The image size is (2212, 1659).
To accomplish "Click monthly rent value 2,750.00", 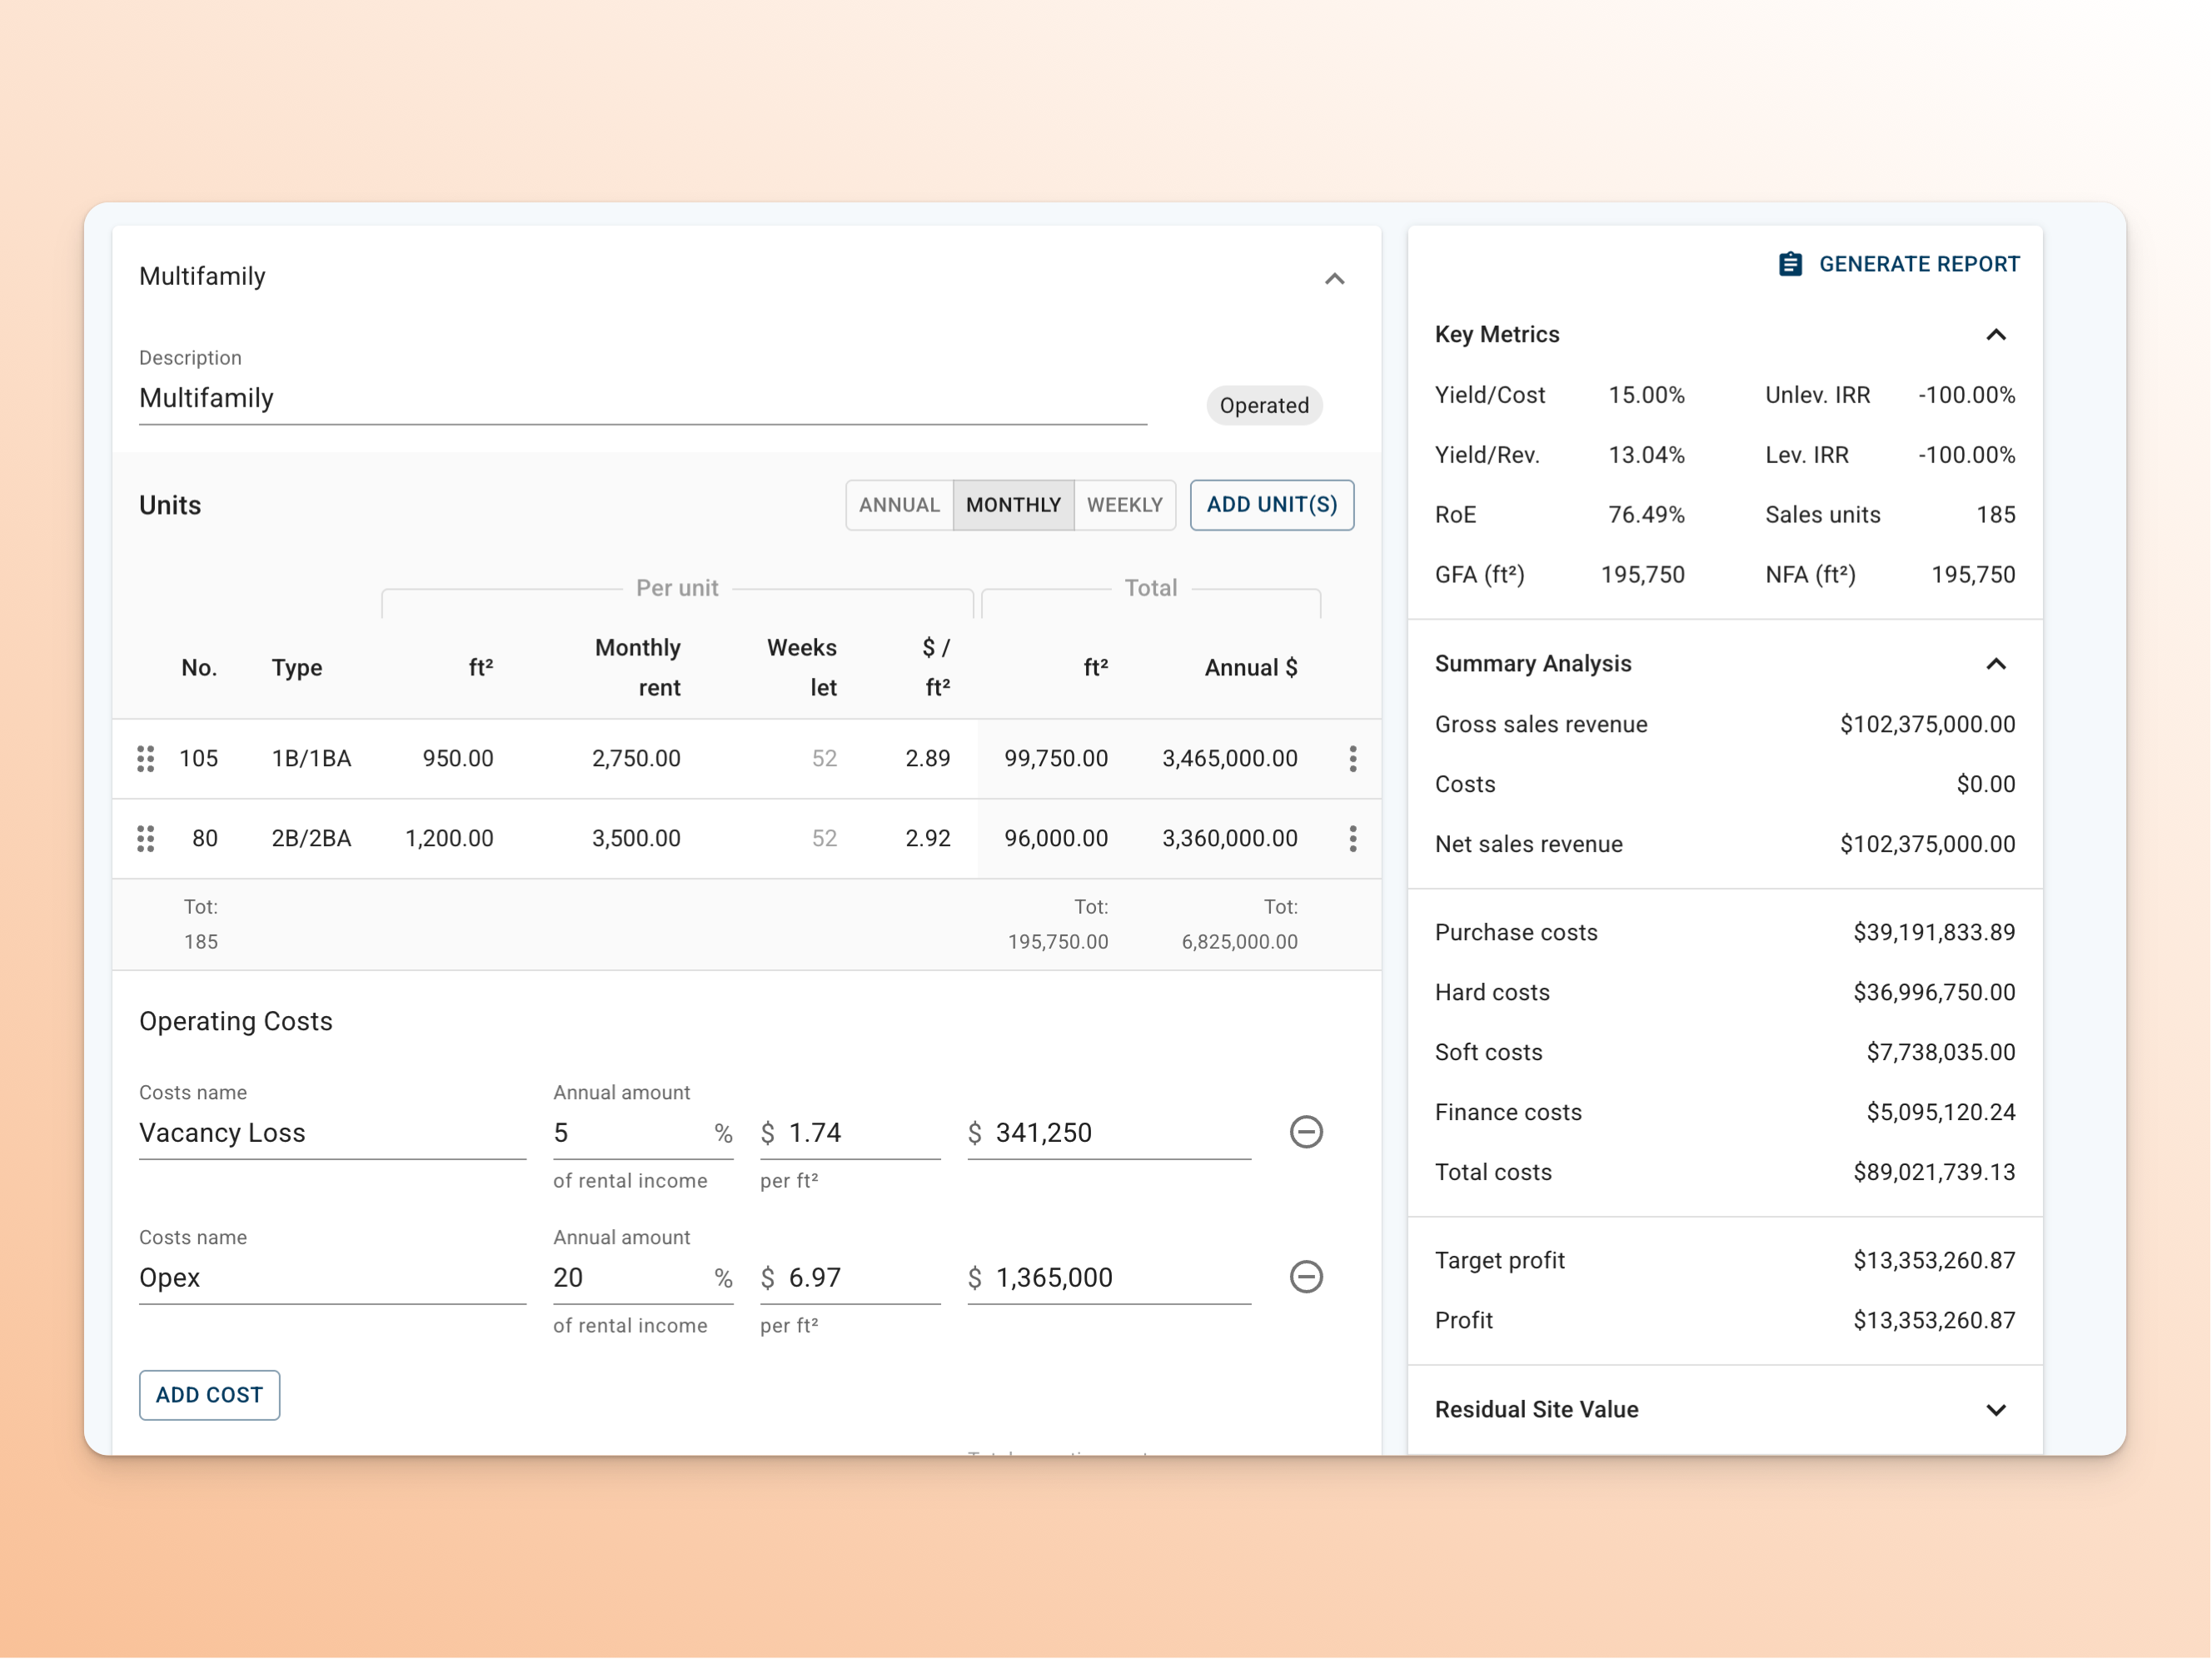I will click(x=636, y=759).
